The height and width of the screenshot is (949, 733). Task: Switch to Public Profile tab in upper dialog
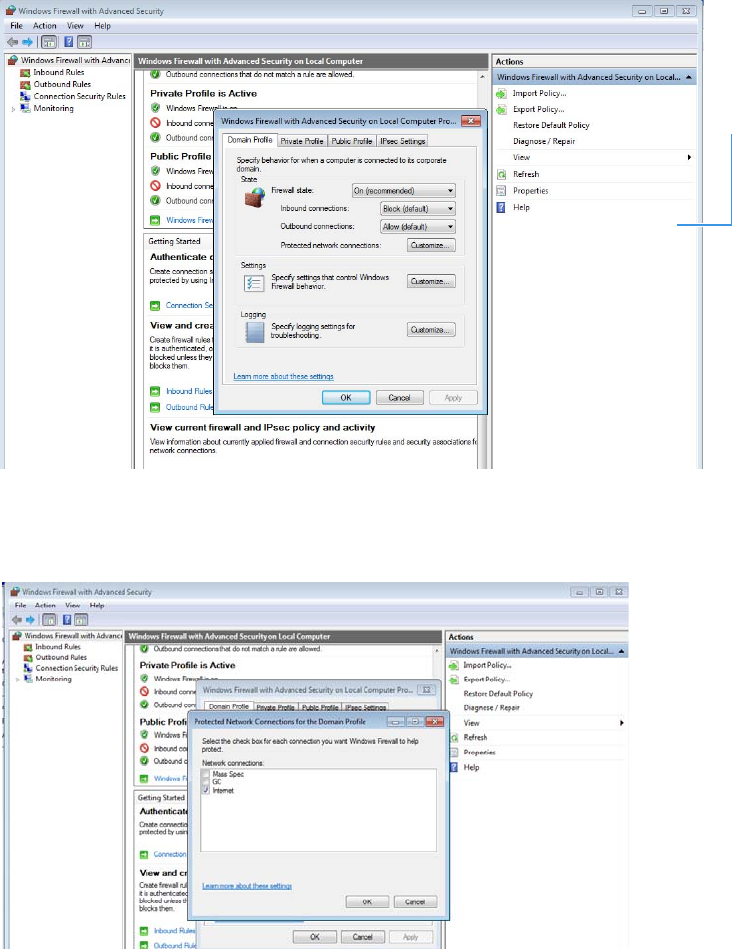351,141
